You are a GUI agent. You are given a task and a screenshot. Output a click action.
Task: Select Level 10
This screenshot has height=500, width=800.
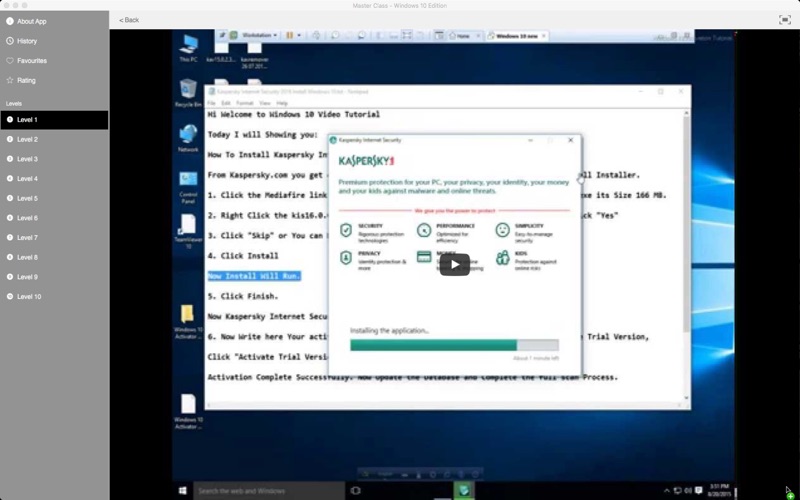(x=54, y=296)
